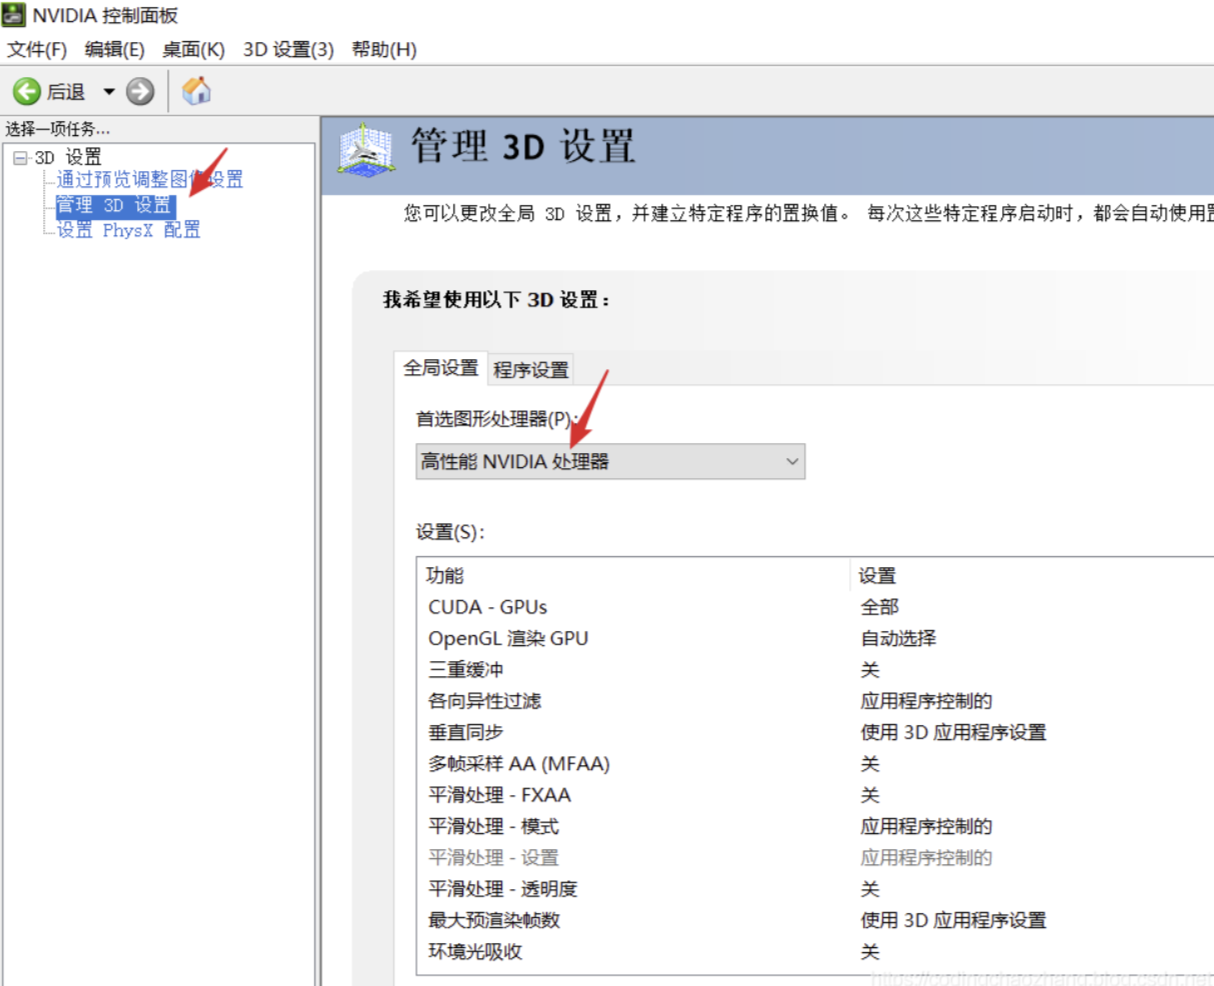The width and height of the screenshot is (1214, 986).
Task: Open the Back history dropdown arrow
Action: [x=109, y=92]
